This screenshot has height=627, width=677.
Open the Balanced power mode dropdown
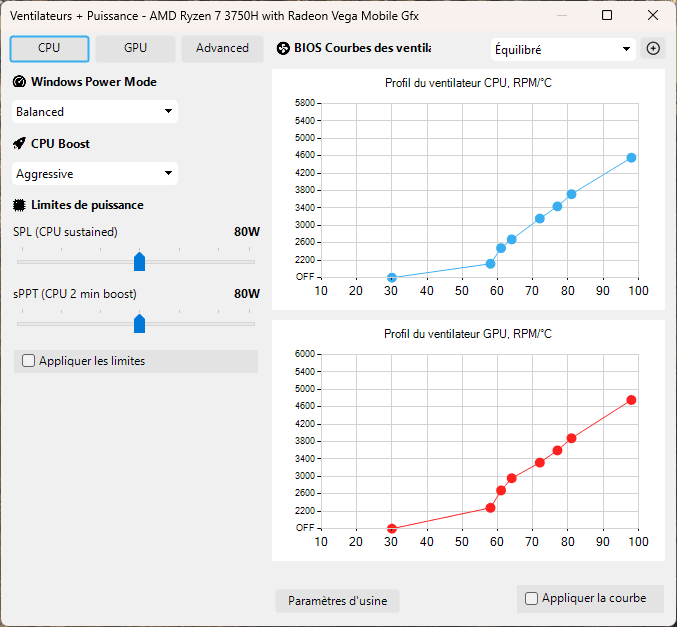click(95, 111)
